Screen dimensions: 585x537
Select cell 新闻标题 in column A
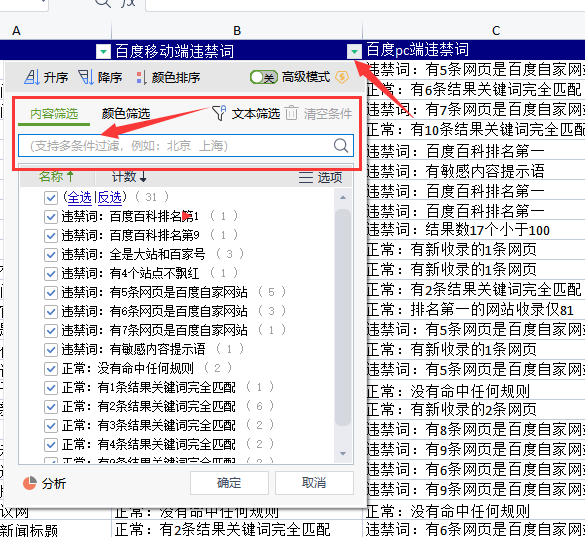[x=56, y=529]
